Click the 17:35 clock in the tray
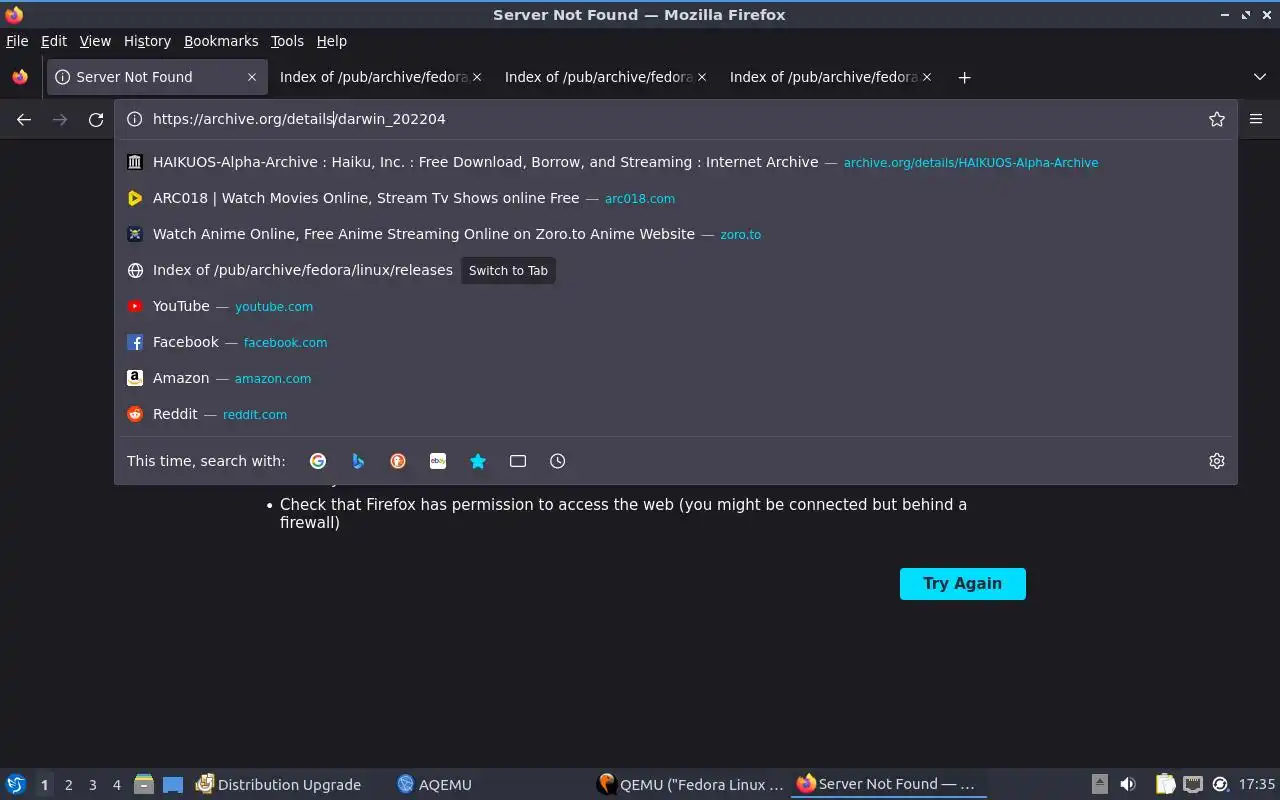The image size is (1280, 800). point(1257,785)
